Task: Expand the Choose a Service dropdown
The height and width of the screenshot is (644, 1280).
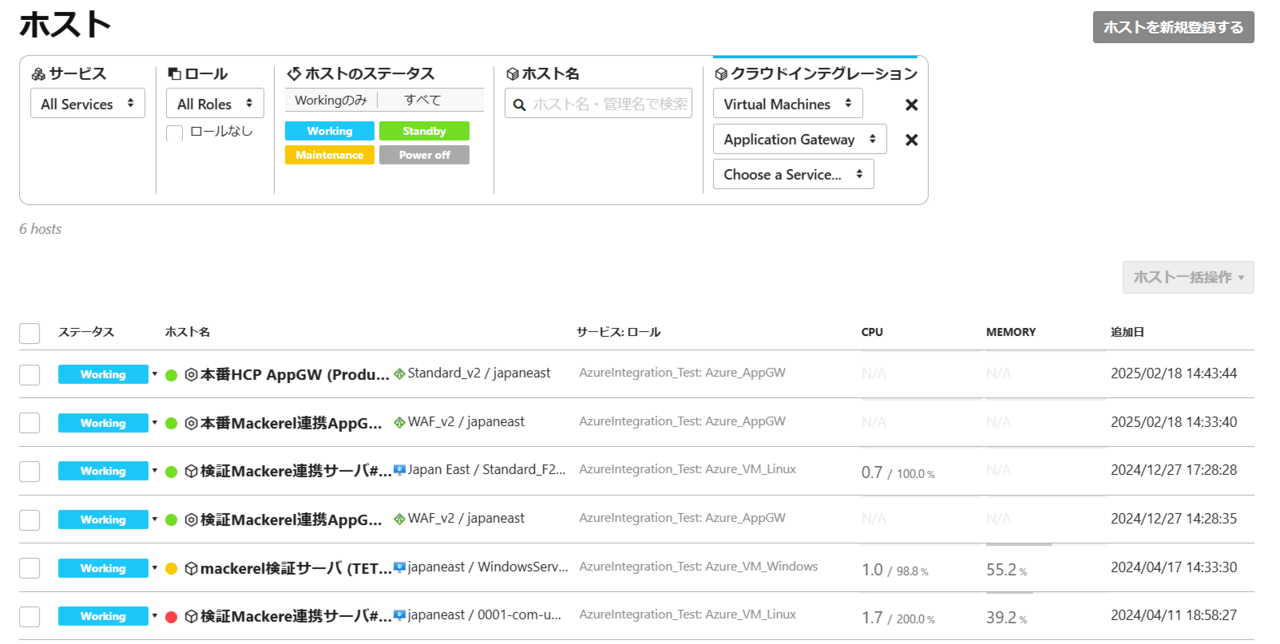Action: (x=793, y=174)
